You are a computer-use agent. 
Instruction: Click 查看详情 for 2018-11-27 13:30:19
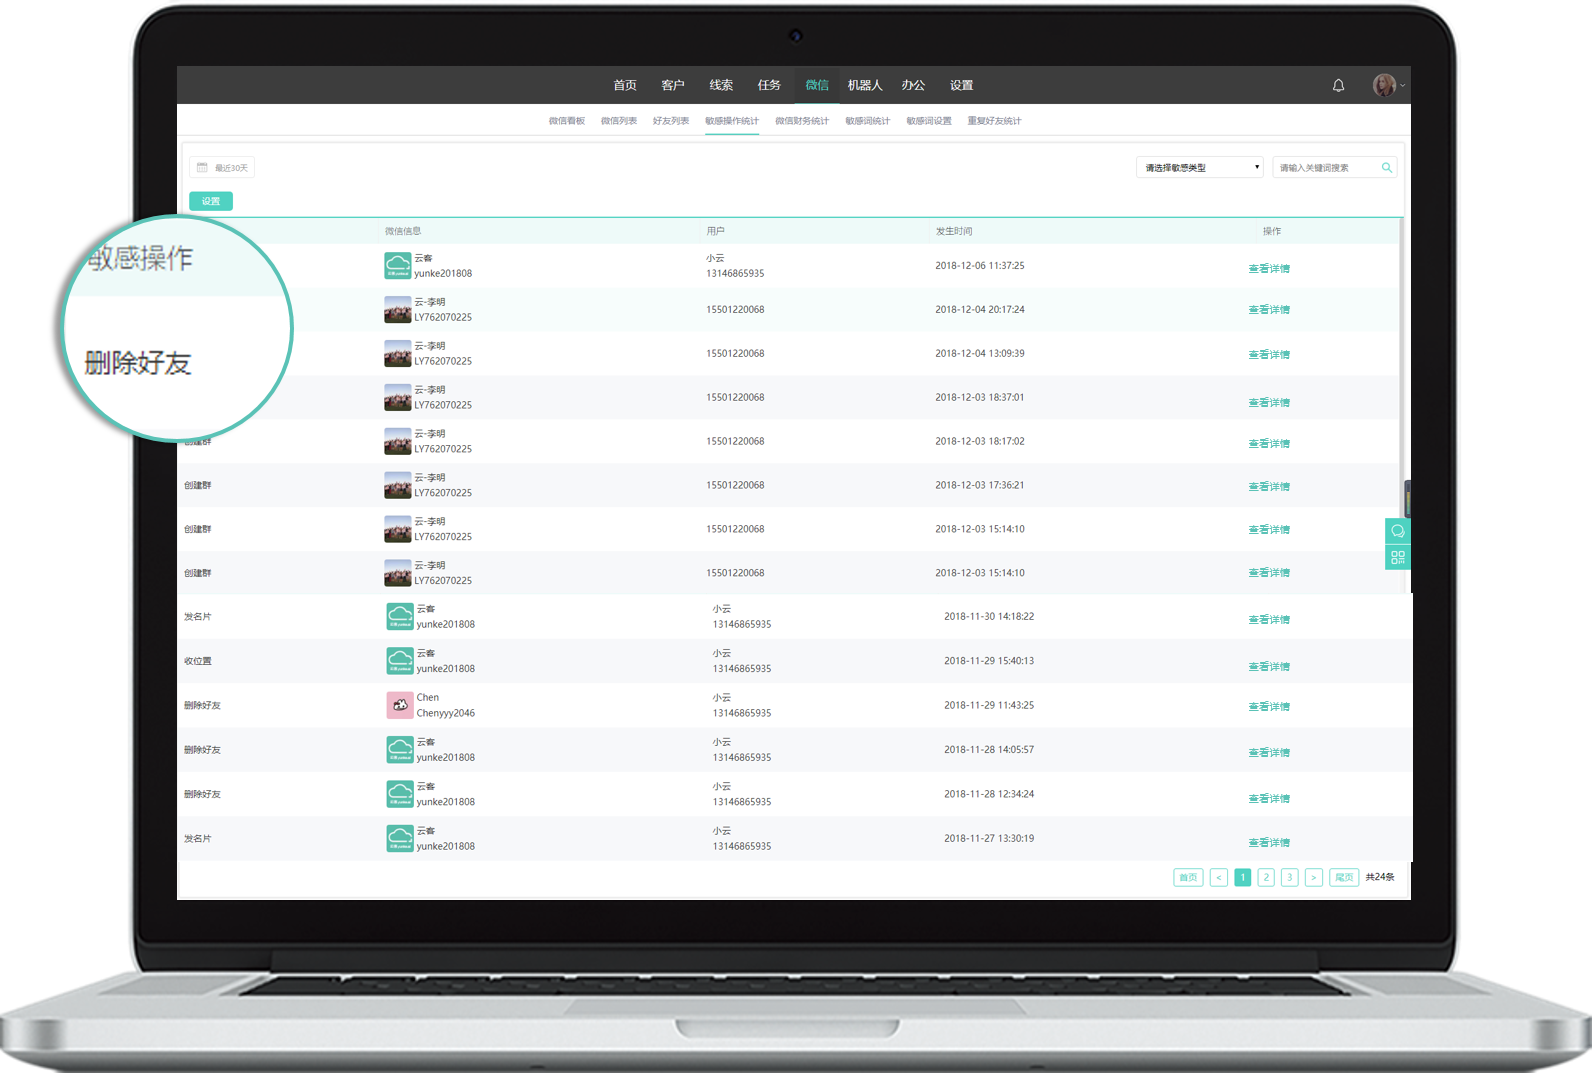click(x=1269, y=843)
